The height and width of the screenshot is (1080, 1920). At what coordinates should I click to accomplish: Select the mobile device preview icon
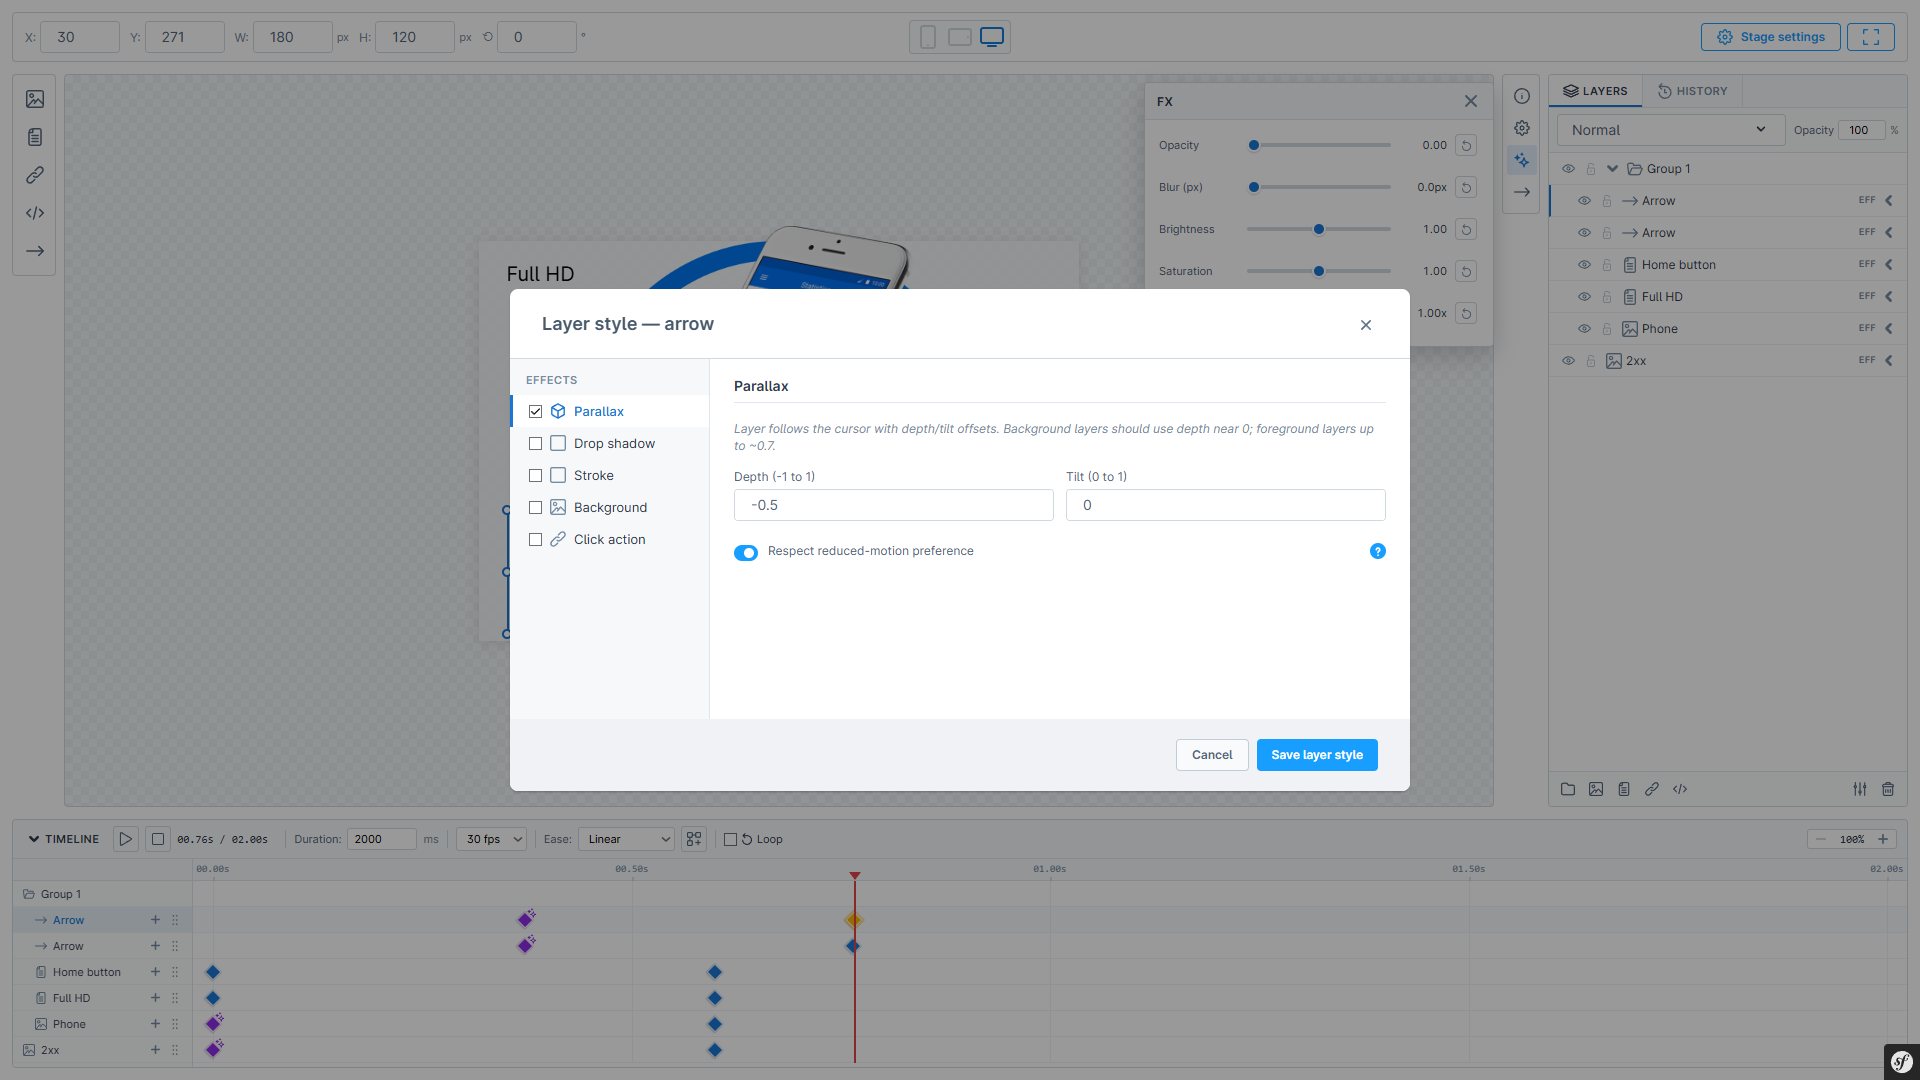tap(928, 37)
